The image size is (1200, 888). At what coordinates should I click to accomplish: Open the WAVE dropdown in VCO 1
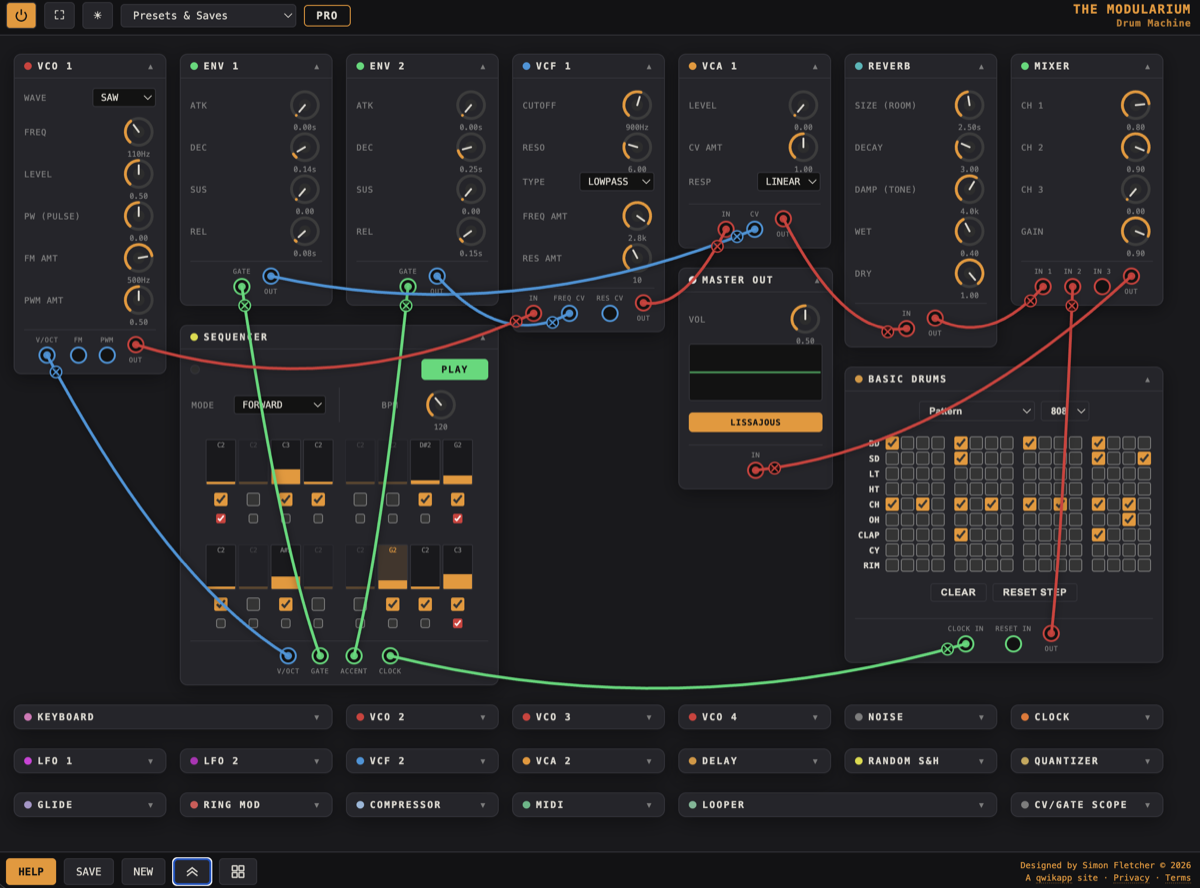click(x=123, y=97)
